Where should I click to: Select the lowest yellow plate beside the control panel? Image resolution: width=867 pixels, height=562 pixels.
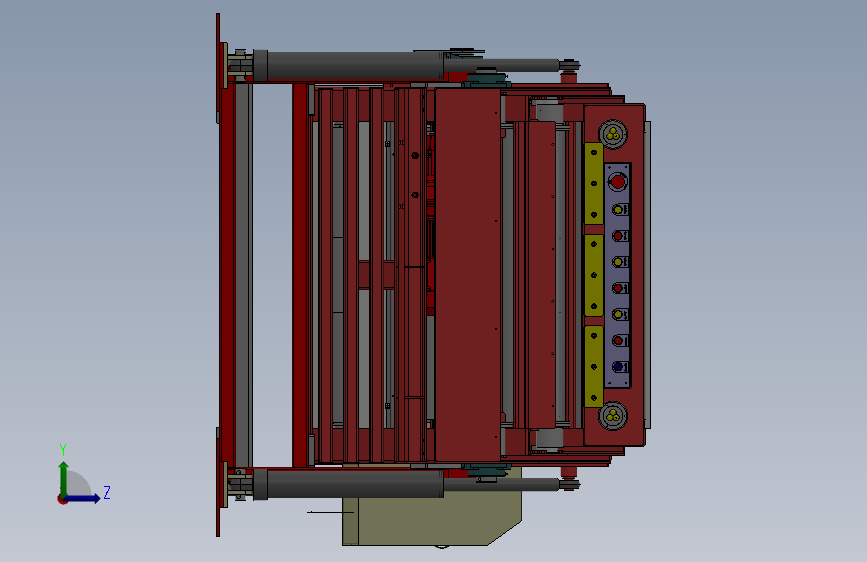pyautogui.click(x=594, y=367)
